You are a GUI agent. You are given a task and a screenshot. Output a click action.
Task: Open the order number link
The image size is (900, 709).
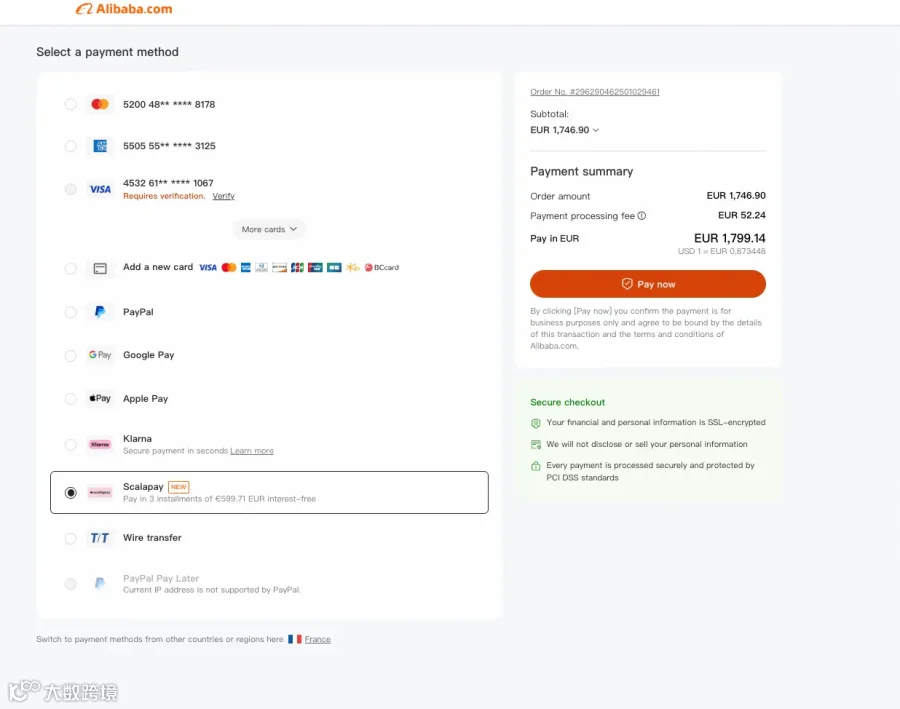[595, 92]
